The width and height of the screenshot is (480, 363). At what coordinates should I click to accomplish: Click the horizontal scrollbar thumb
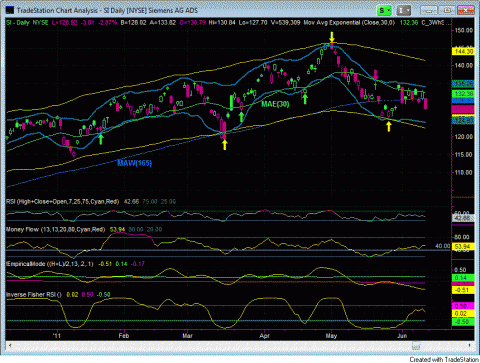[416, 345]
